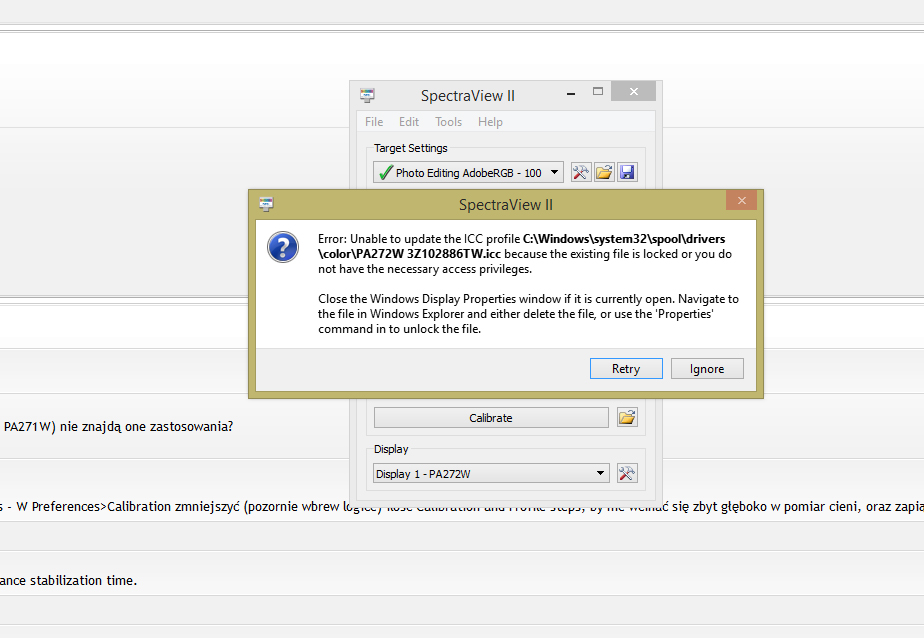
Task: Click the Ignore button in error dialog
Action: 707,369
